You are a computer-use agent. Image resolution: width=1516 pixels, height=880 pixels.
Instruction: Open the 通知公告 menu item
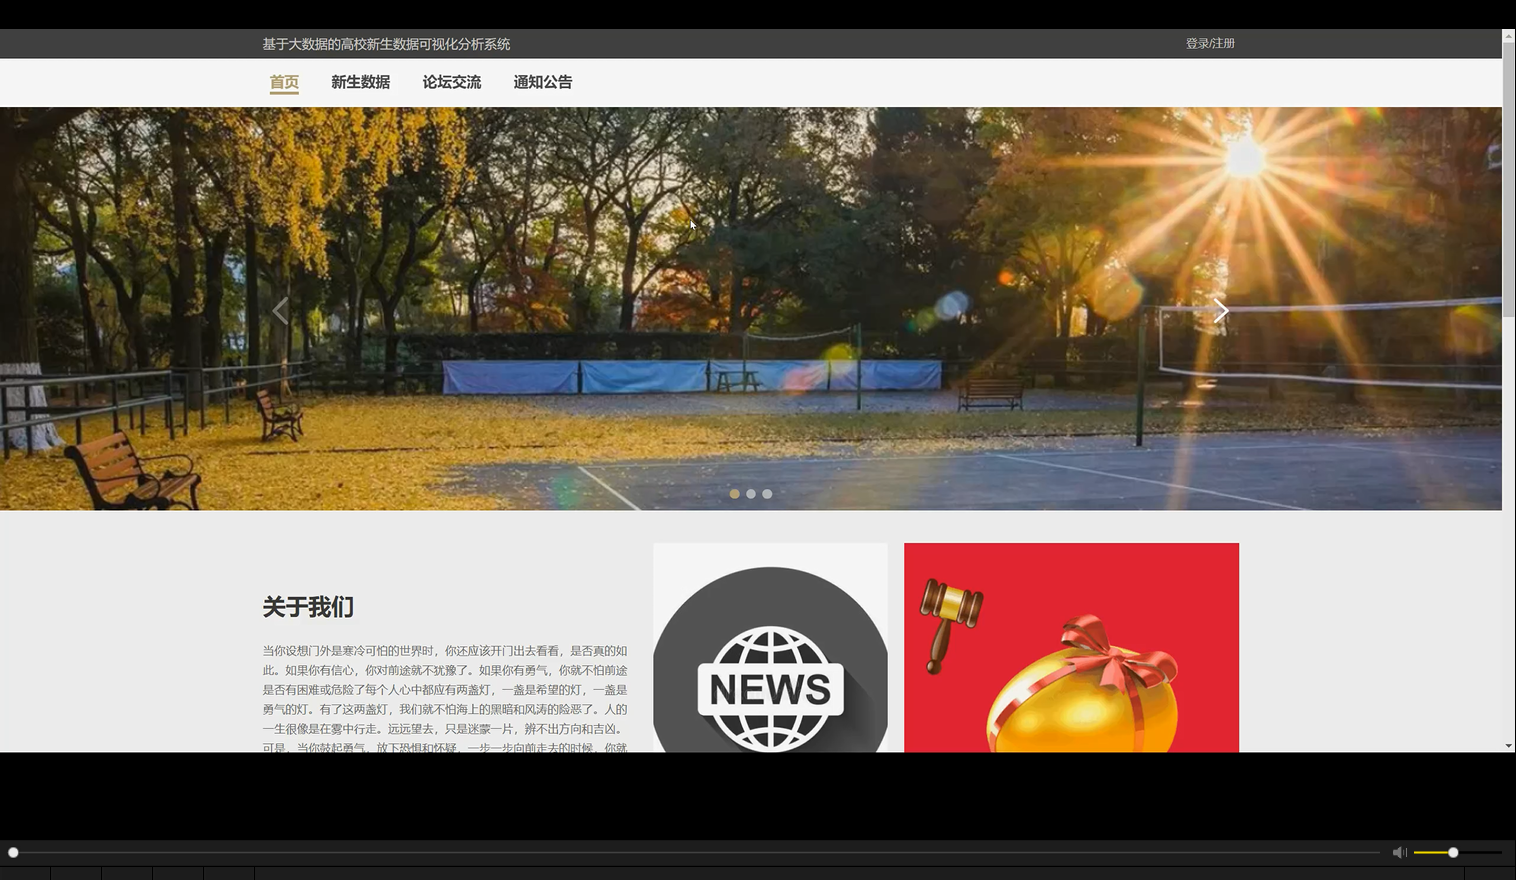tap(543, 82)
